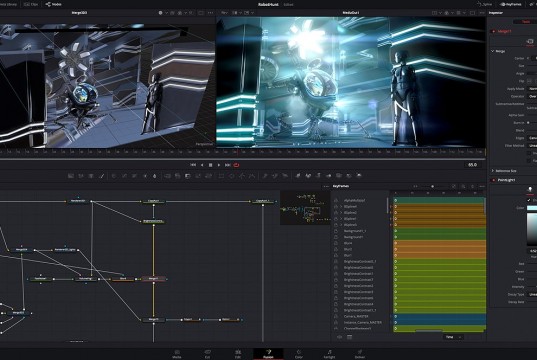The image size is (537, 360).
Task: Switch to the Fairlight page
Action: coord(329,354)
